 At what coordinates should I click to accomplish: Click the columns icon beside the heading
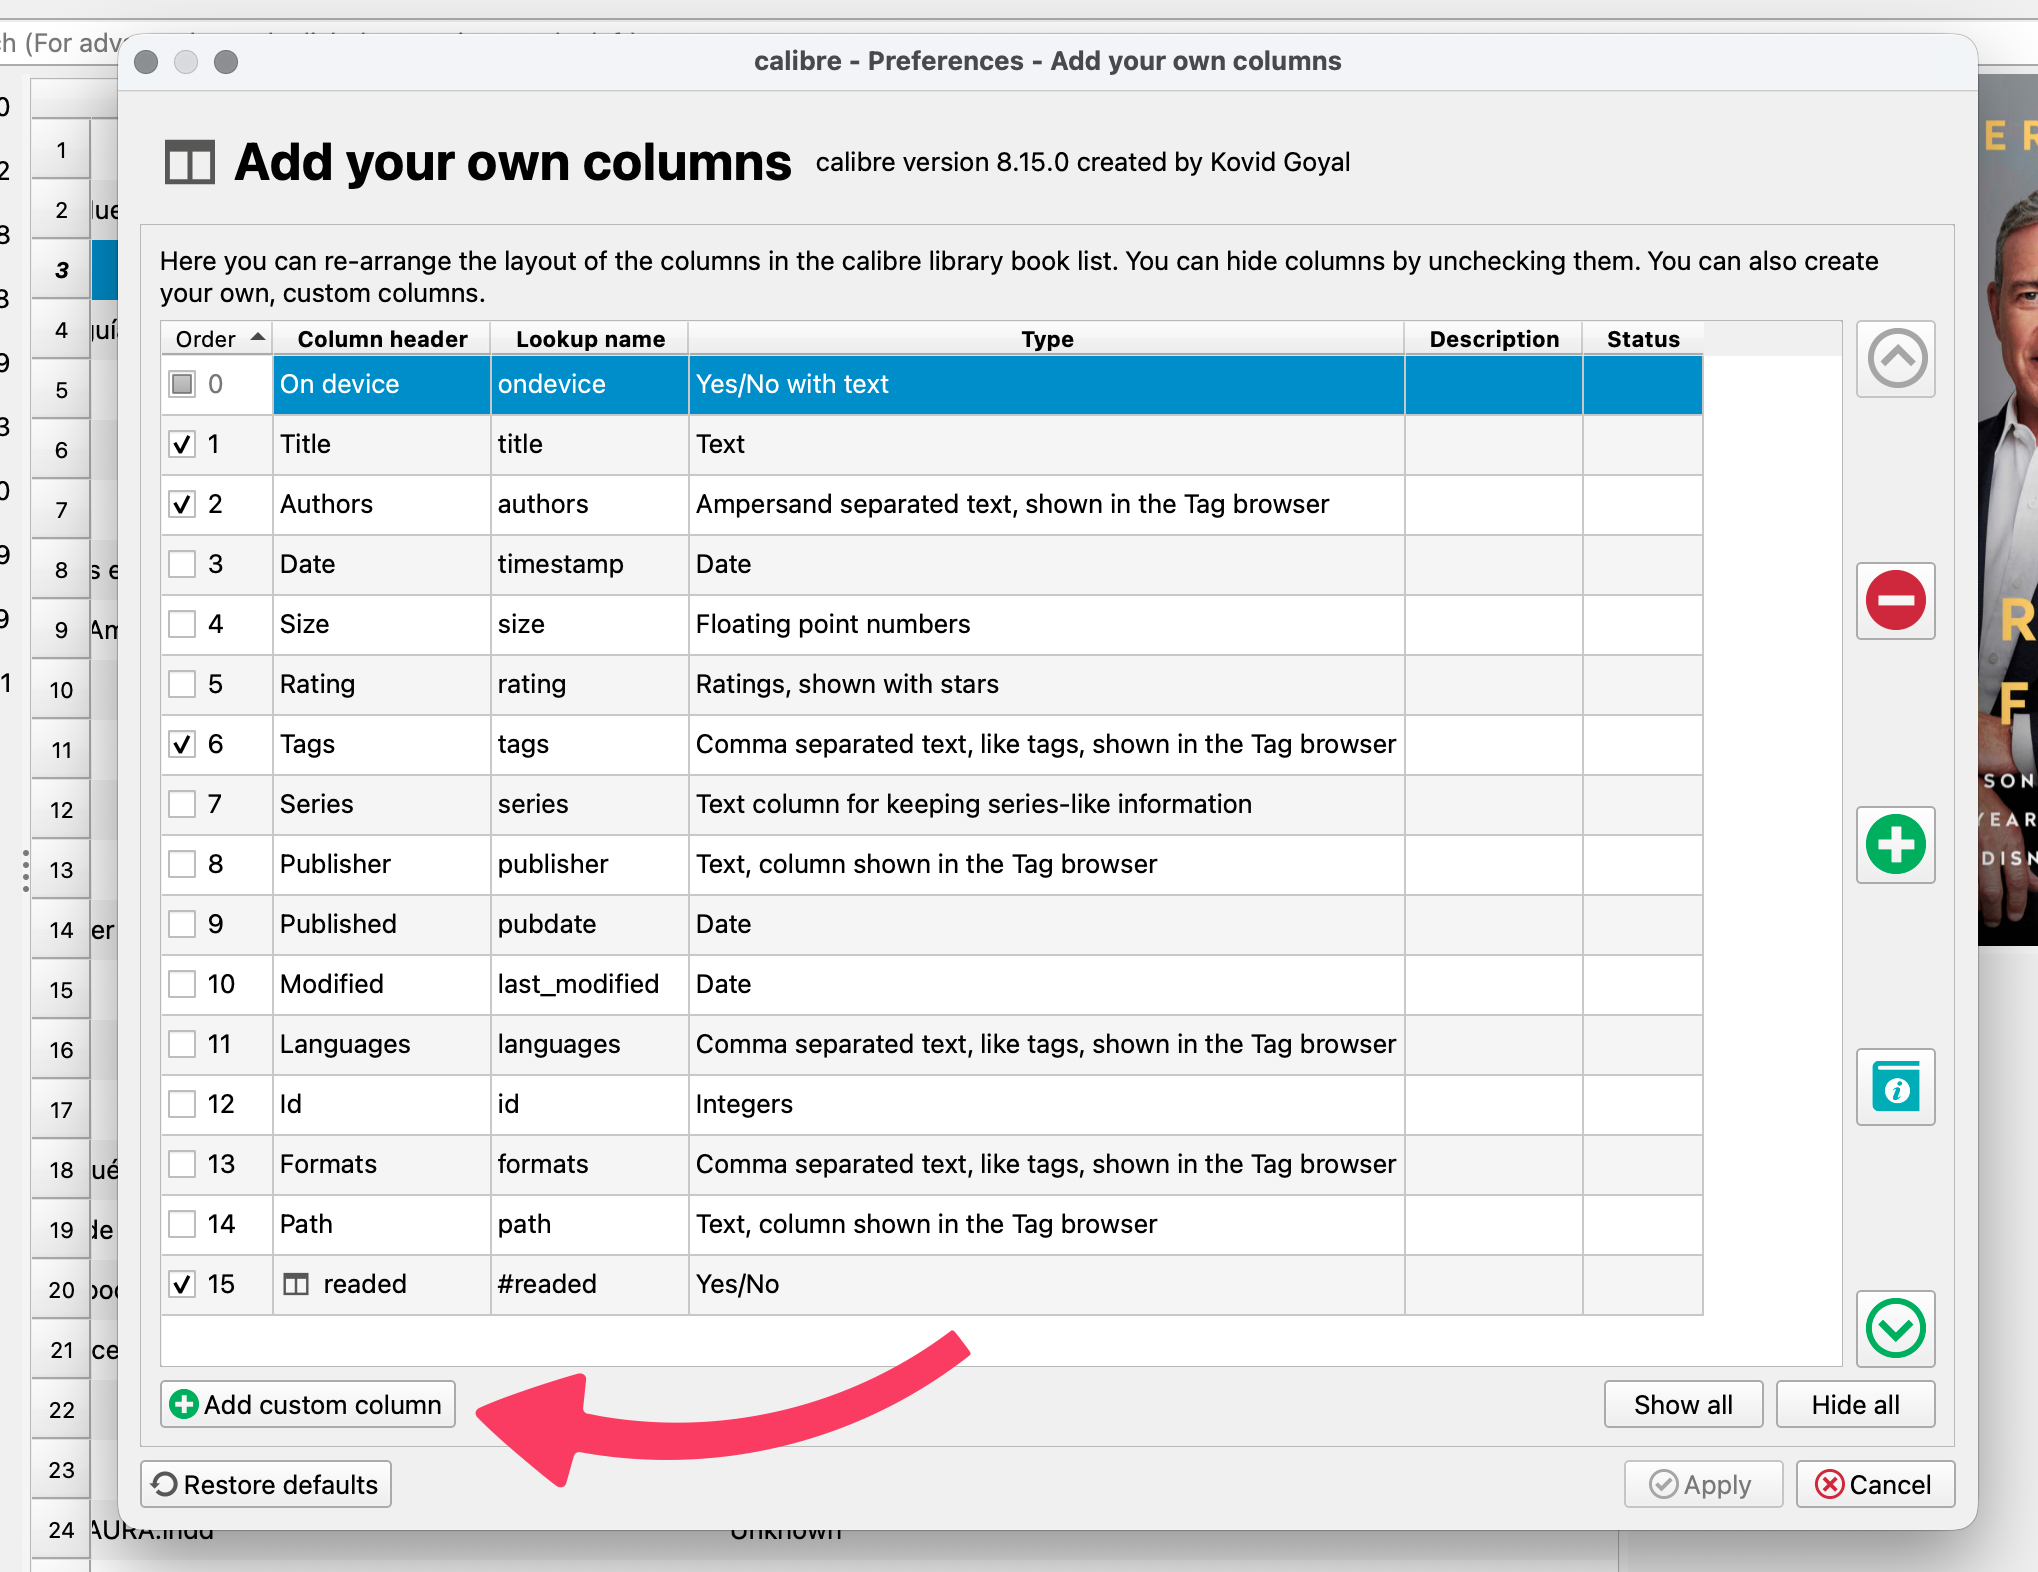click(190, 162)
